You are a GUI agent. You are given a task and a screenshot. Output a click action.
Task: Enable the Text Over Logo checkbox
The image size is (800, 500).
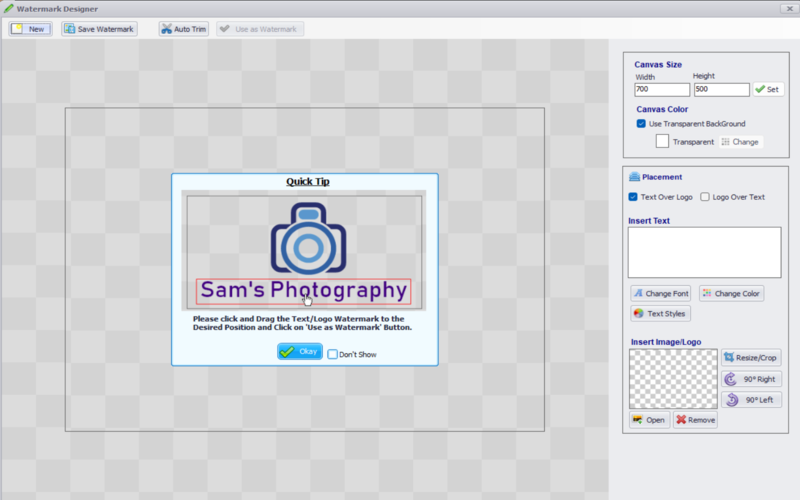633,197
